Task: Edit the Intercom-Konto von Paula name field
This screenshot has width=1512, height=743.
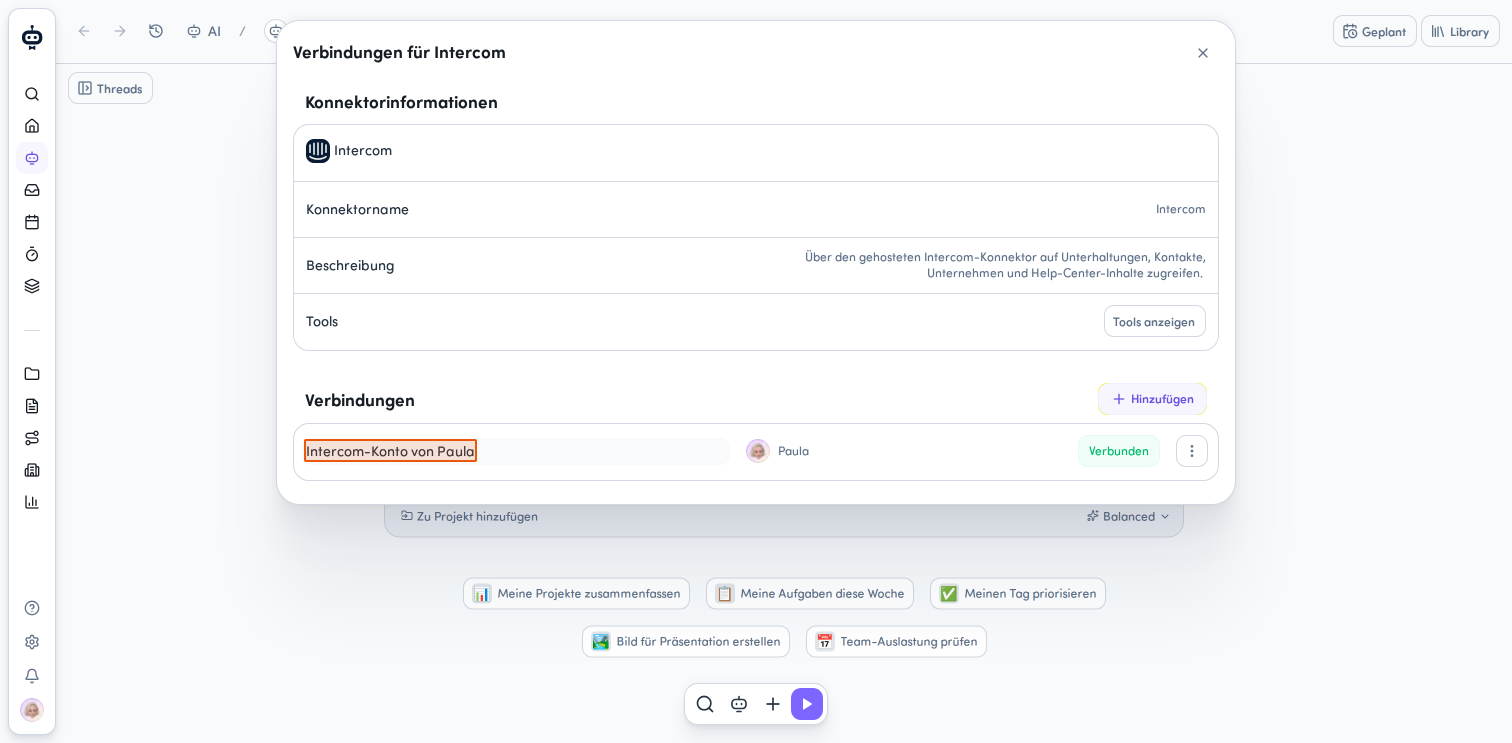Action: point(517,451)
